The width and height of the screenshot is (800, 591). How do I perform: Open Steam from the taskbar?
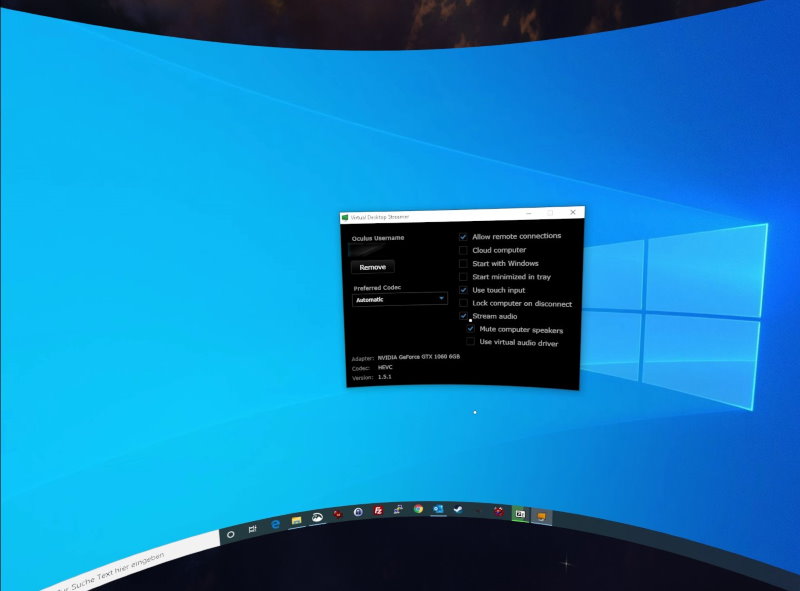coord(458,509)
